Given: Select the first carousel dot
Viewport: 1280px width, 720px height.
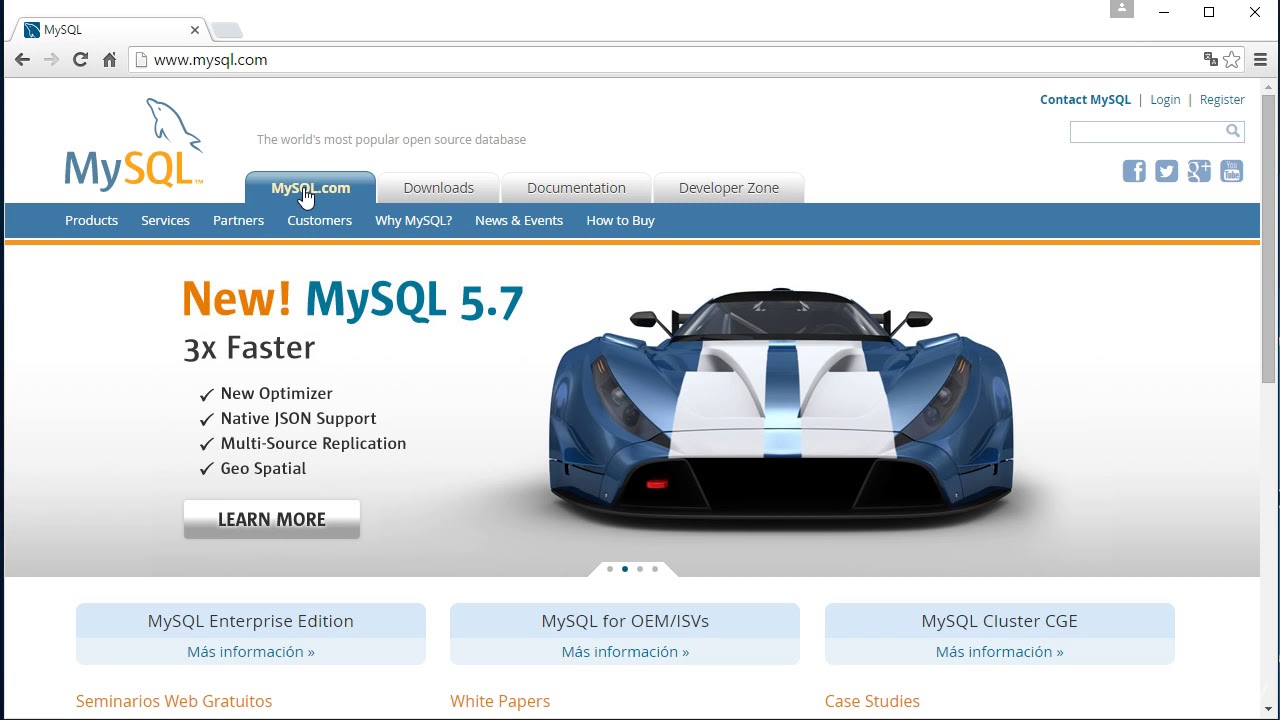Looking at the screenshot, I should pos(610,569).
